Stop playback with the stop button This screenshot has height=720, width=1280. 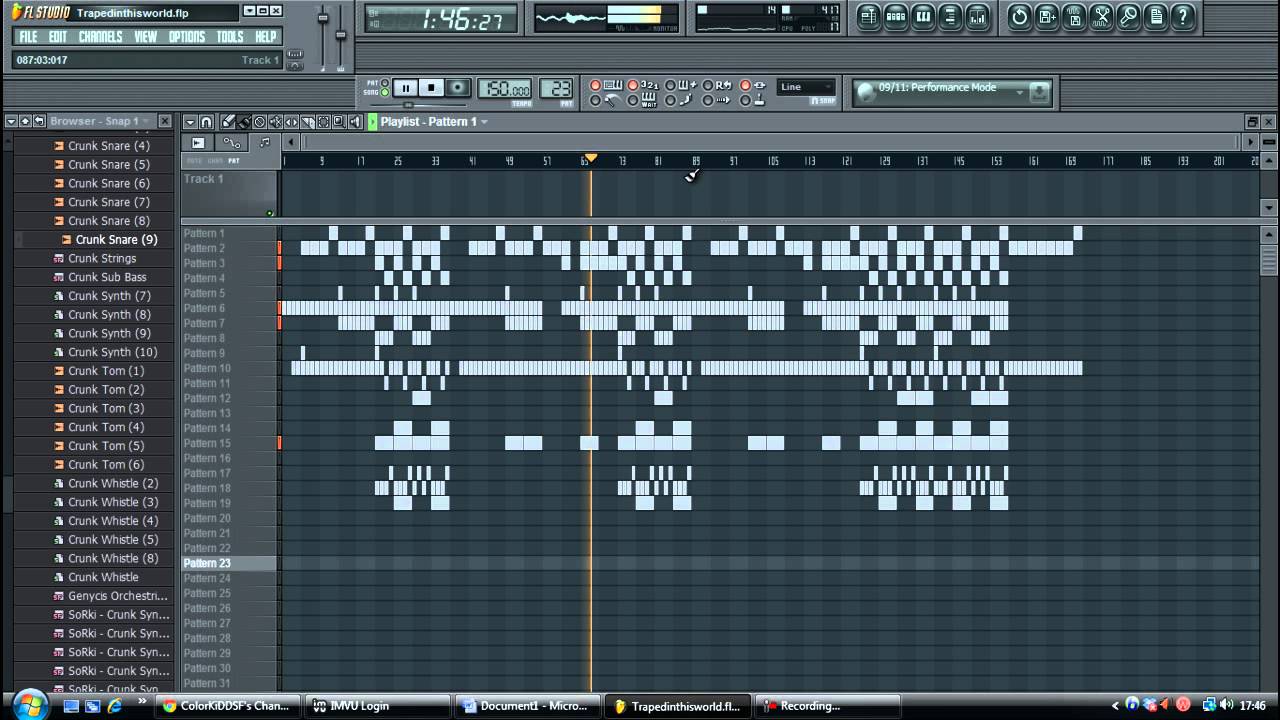(431, 88)
